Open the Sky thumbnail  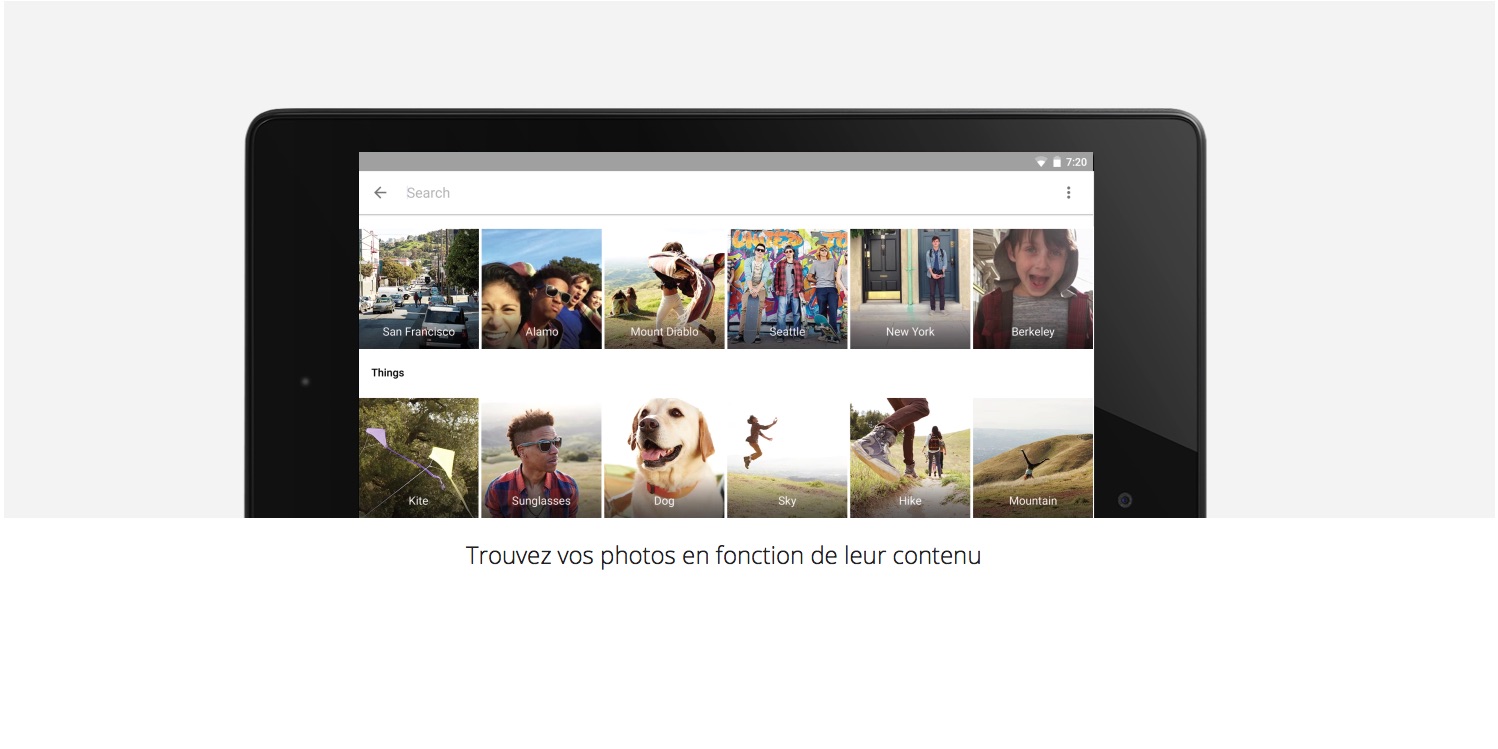coord(787,458)
